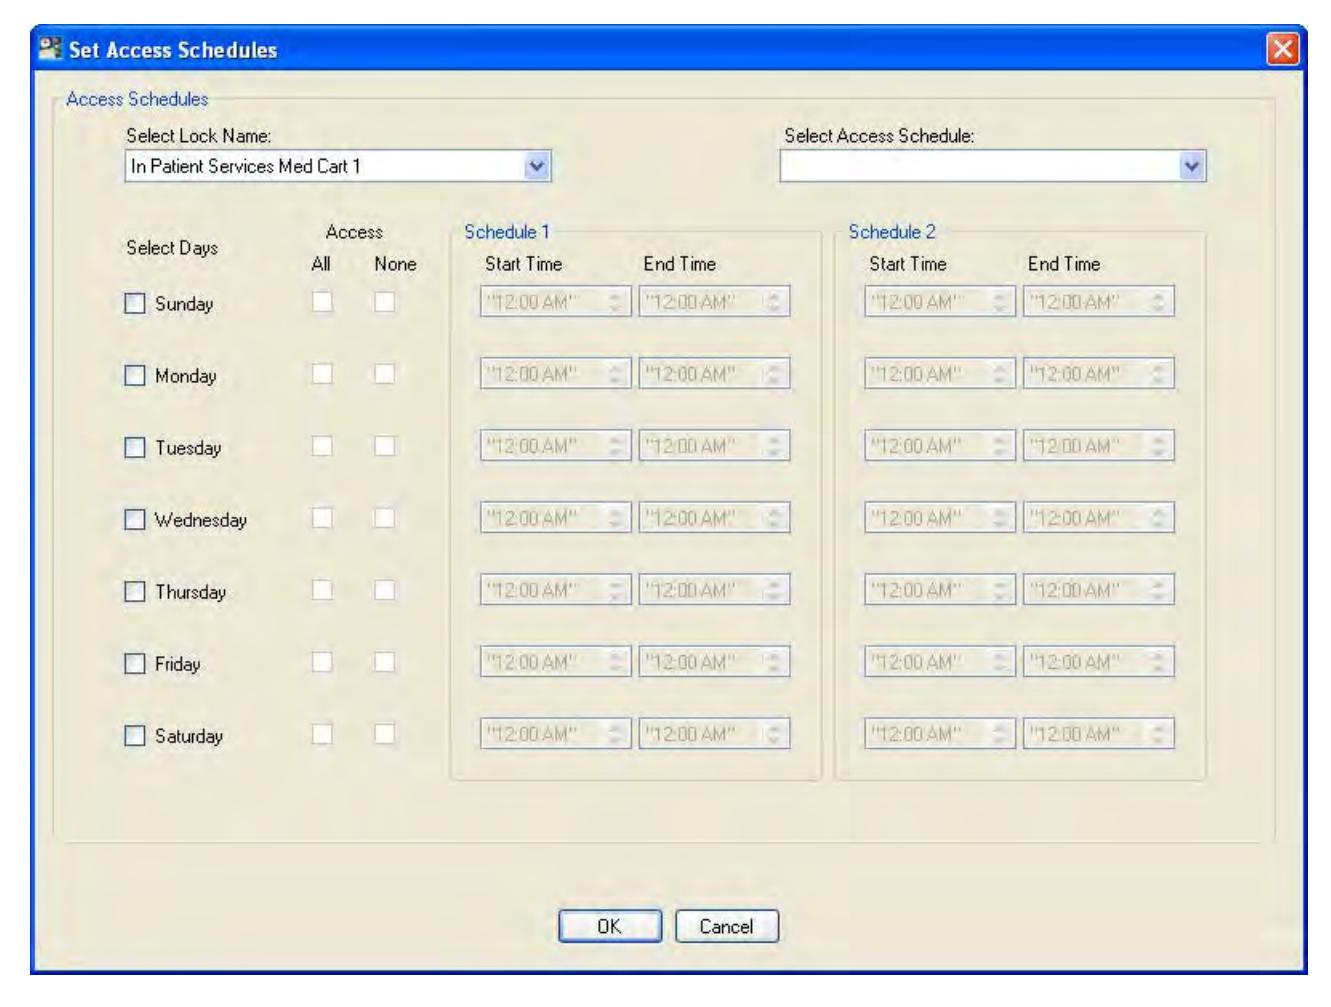Click Schedule 2 Start Time field for Sunday
Screen dimensions: 1331x1007
coord(940,302)
